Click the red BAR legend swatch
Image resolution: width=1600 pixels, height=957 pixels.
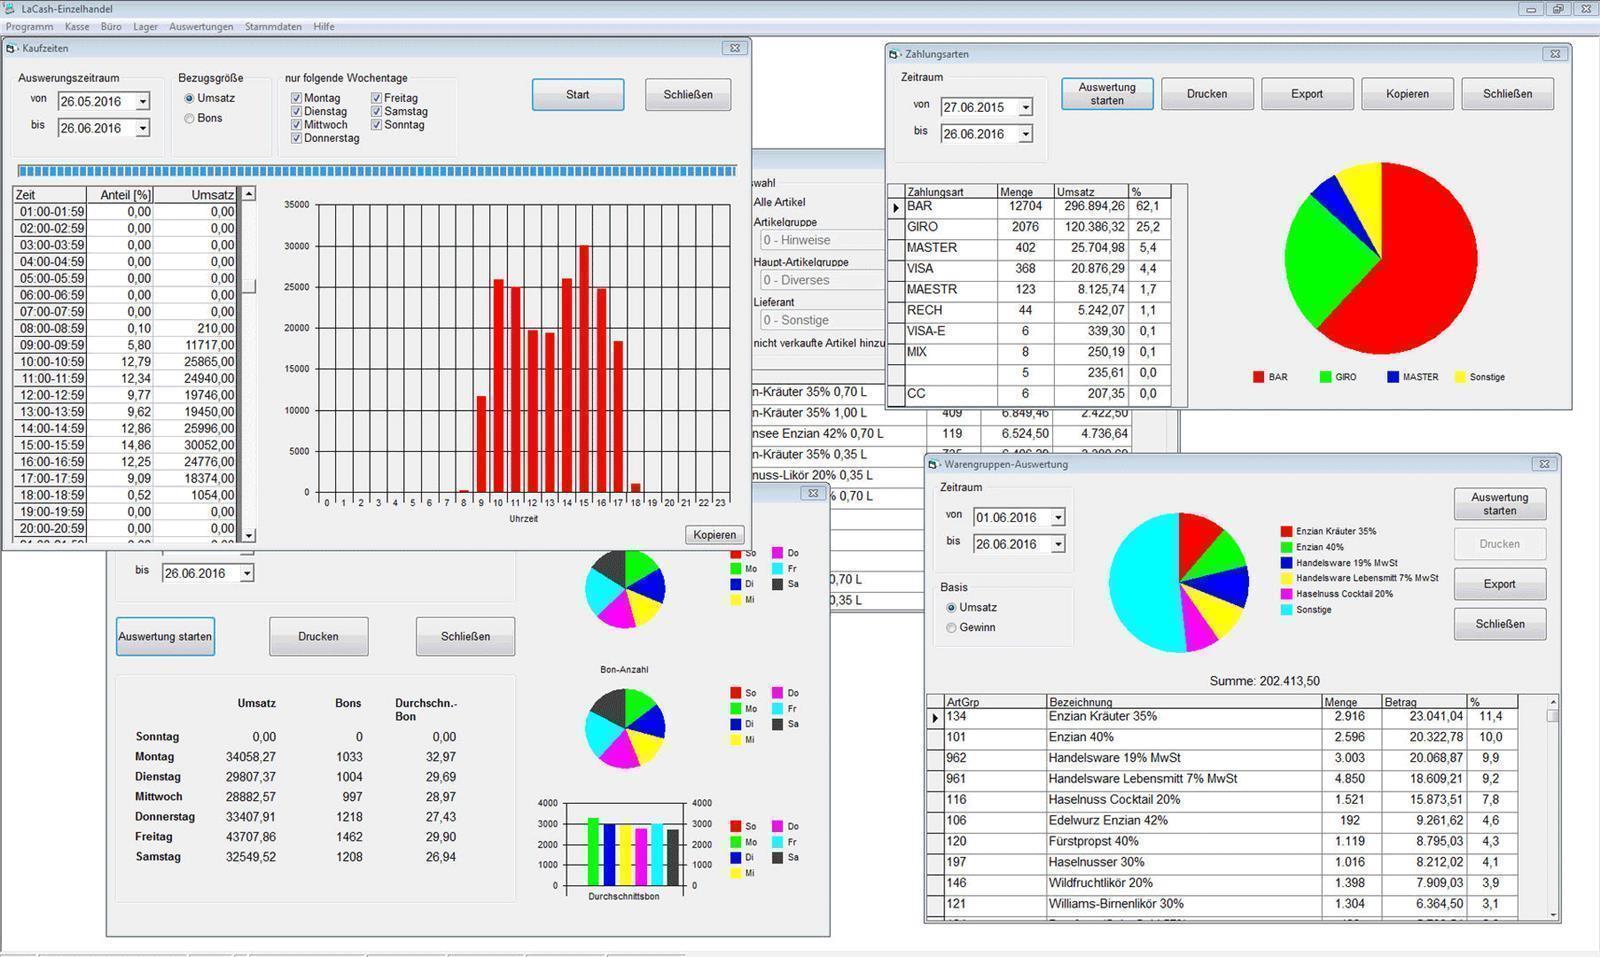pos(1258,377)
